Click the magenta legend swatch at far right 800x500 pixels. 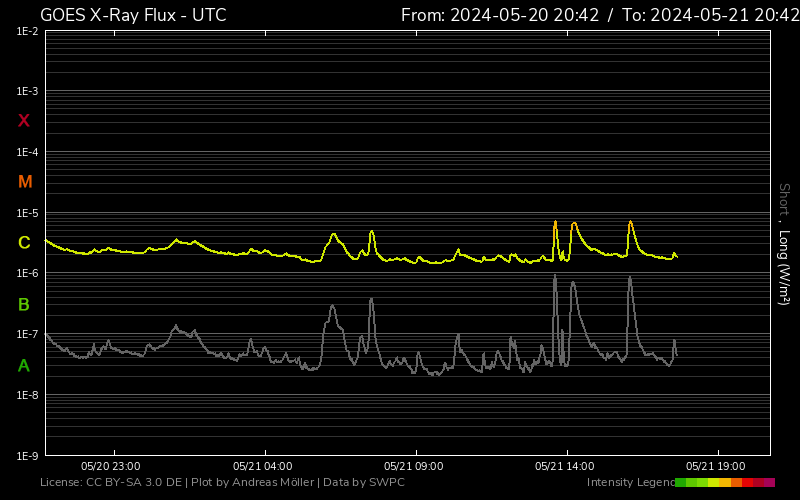pyautogui.click(x=769, y=483)
